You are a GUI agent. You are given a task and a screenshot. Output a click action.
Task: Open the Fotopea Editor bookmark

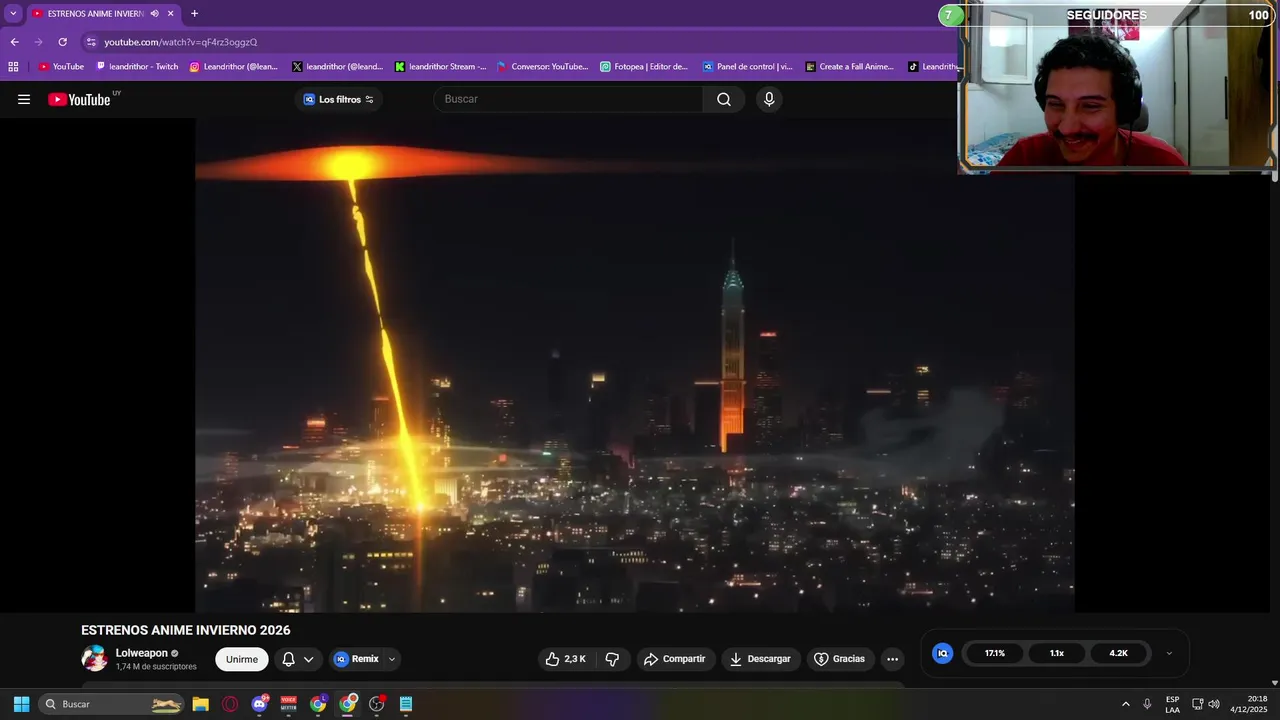(644, 67)
